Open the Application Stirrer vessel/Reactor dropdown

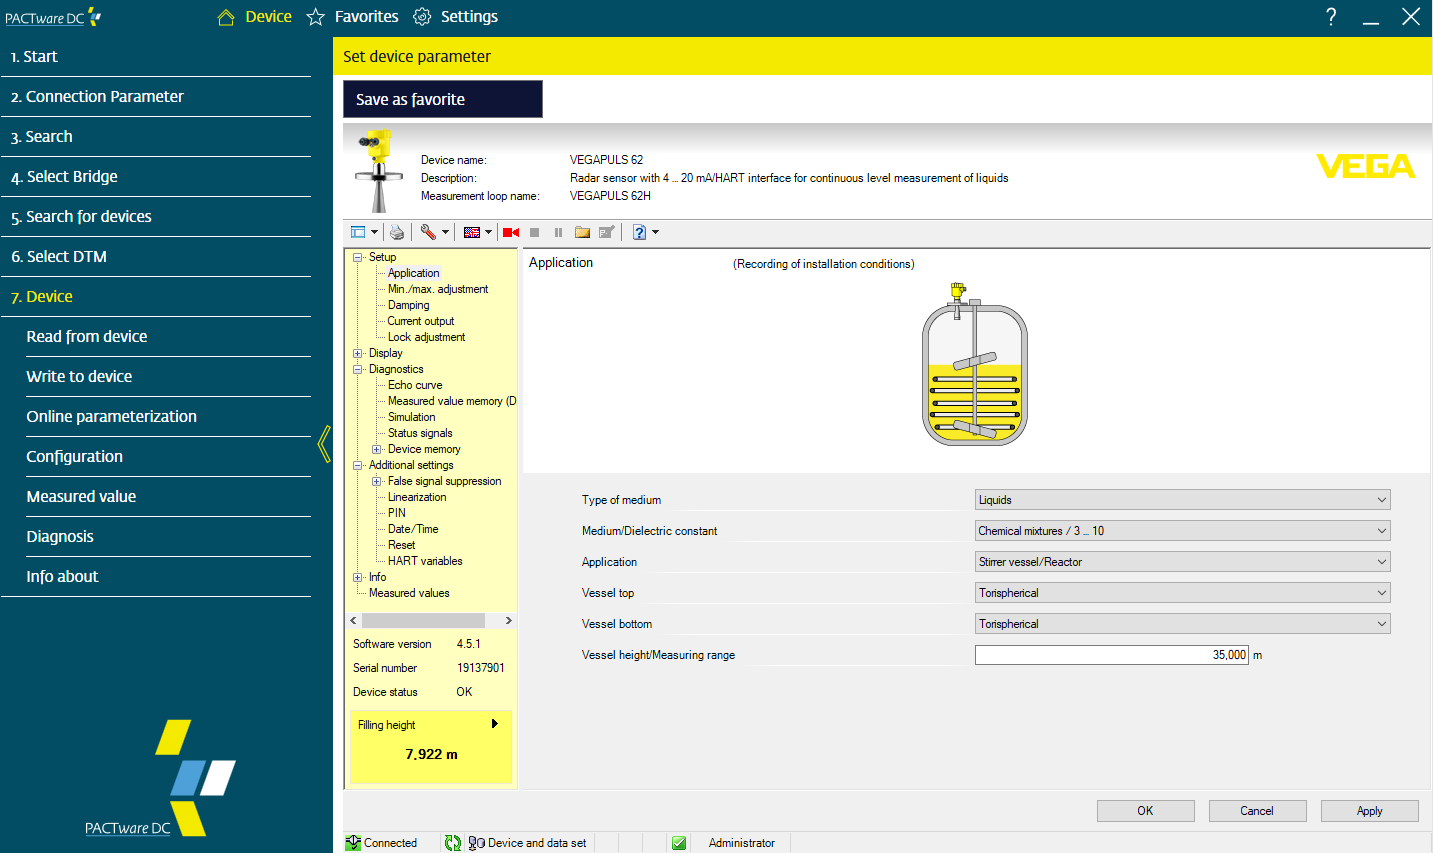1182,562
